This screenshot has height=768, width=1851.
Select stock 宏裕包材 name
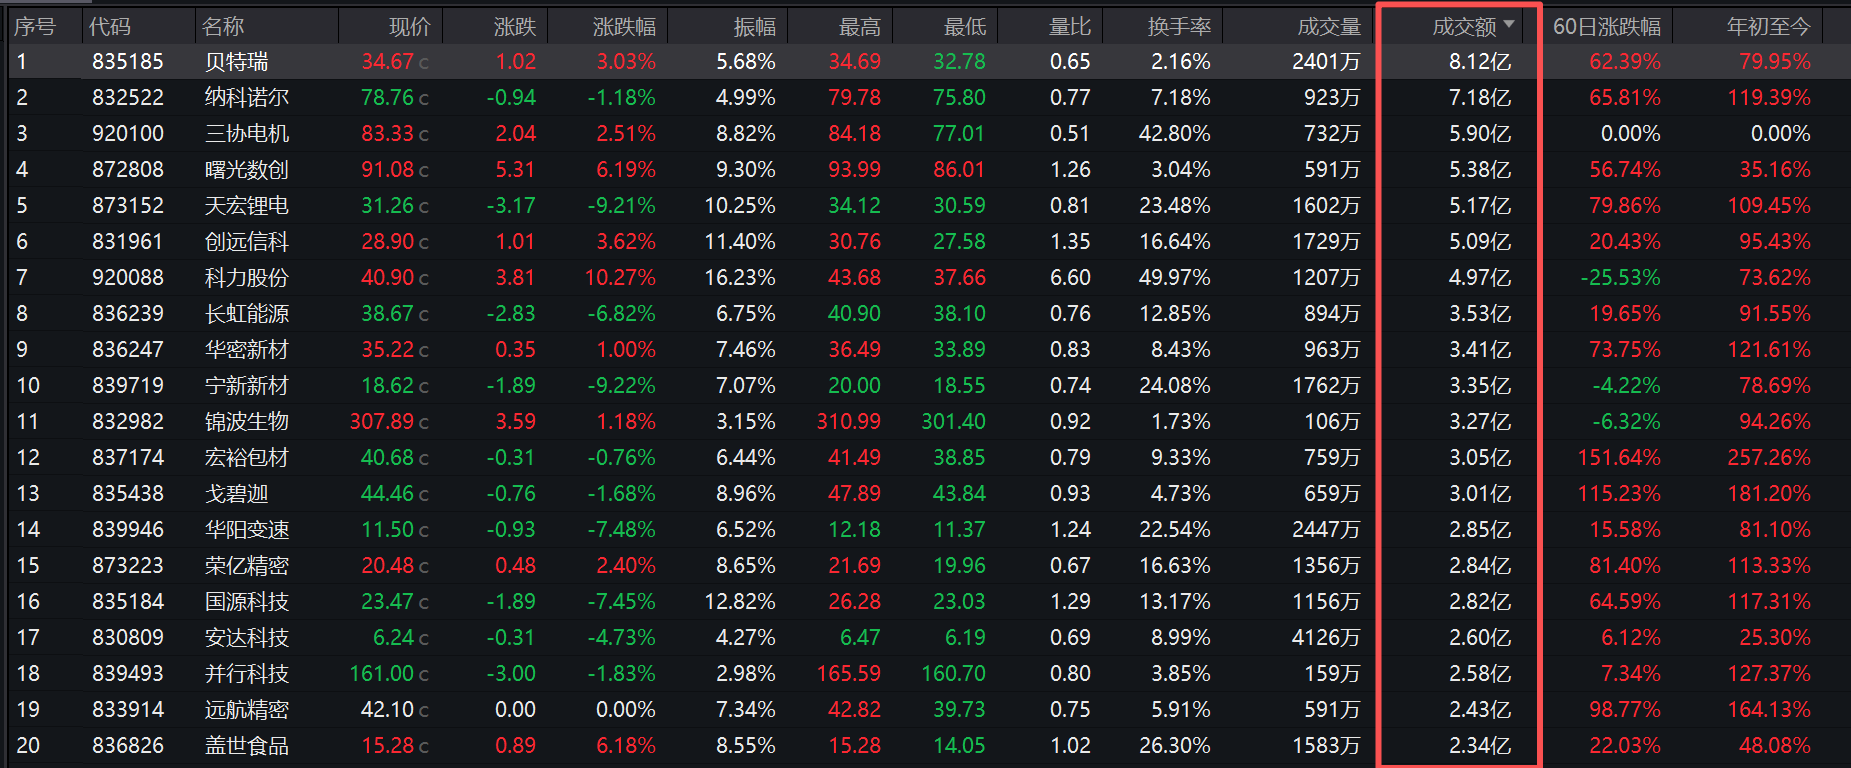click(247, 458)
